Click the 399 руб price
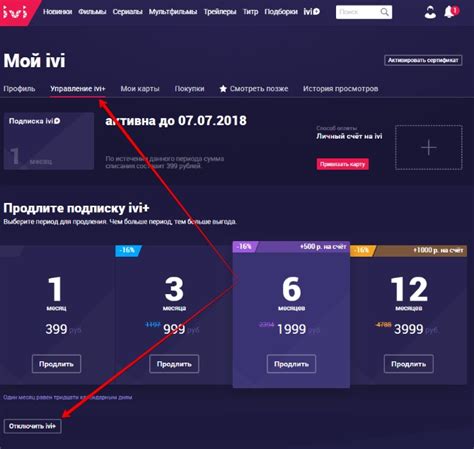Screen dimensions: 474x449 point(63,329)
